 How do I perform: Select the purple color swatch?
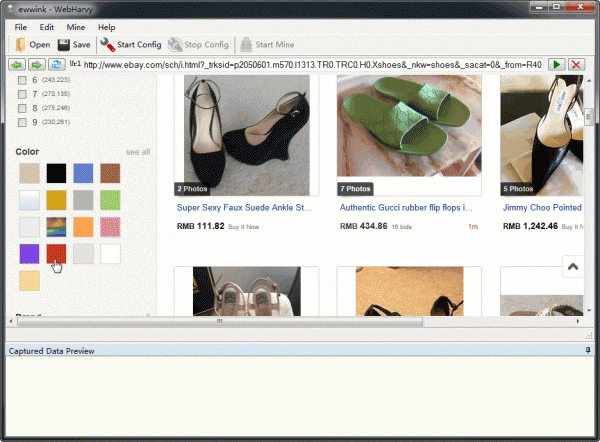coord(29,254)
